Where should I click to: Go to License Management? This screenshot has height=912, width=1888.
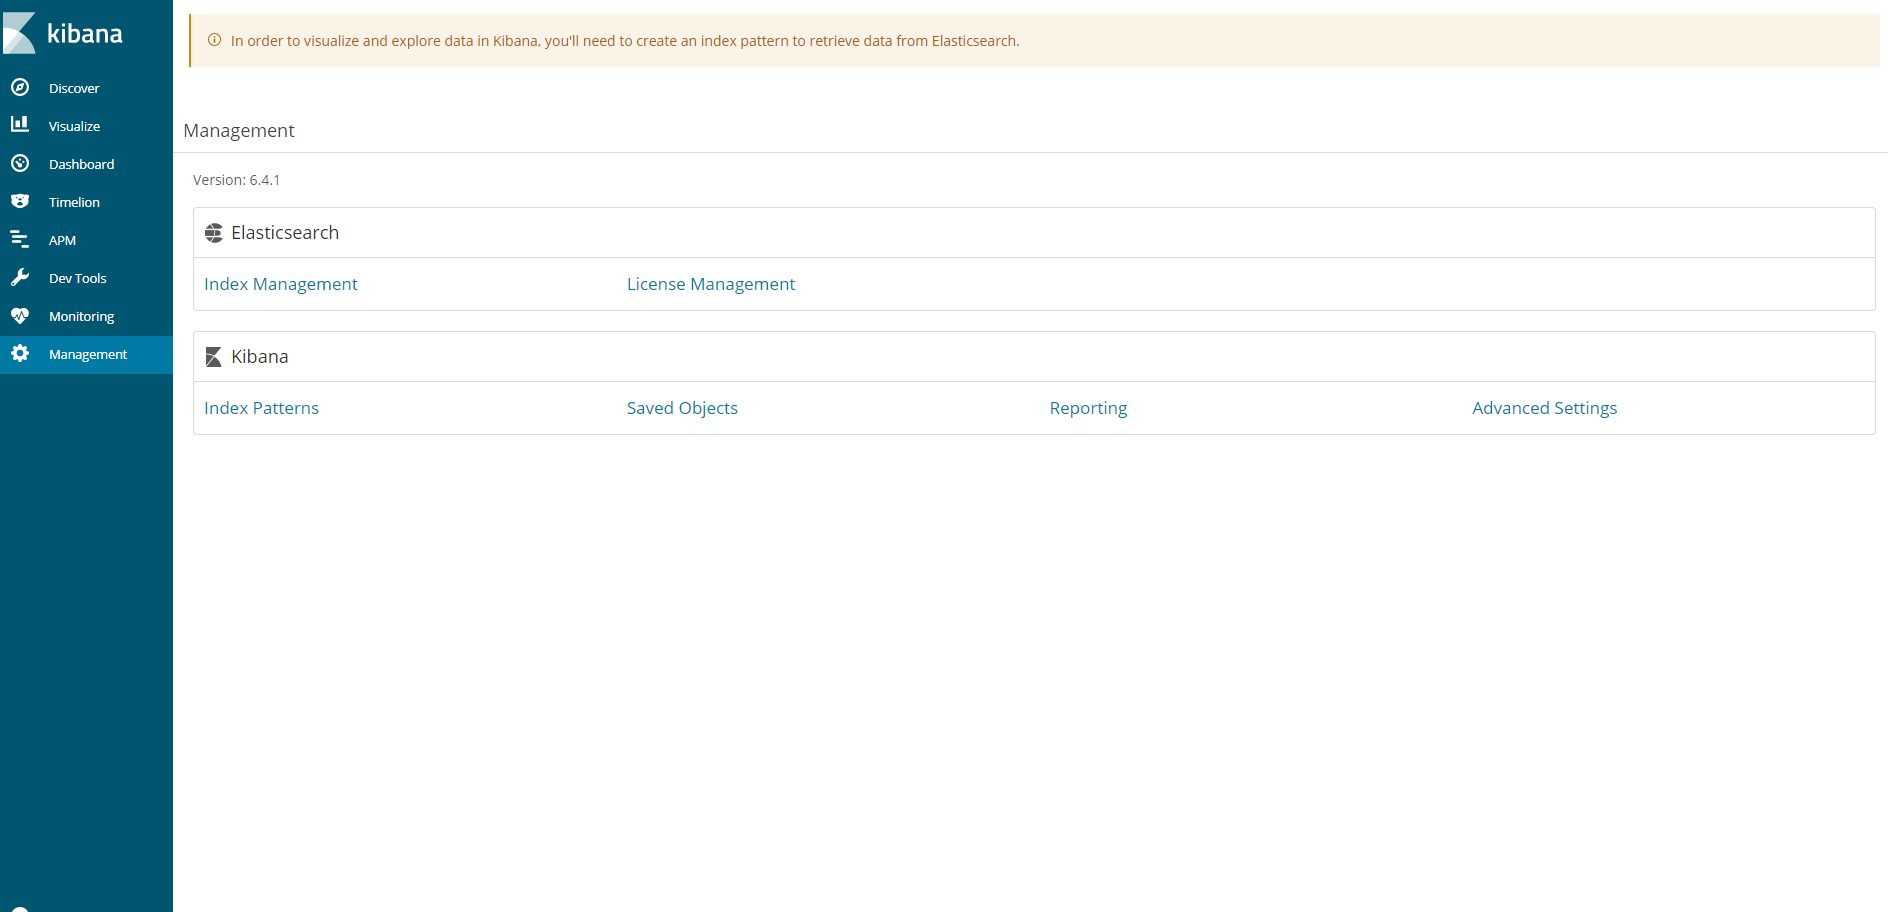click(710, 284)
